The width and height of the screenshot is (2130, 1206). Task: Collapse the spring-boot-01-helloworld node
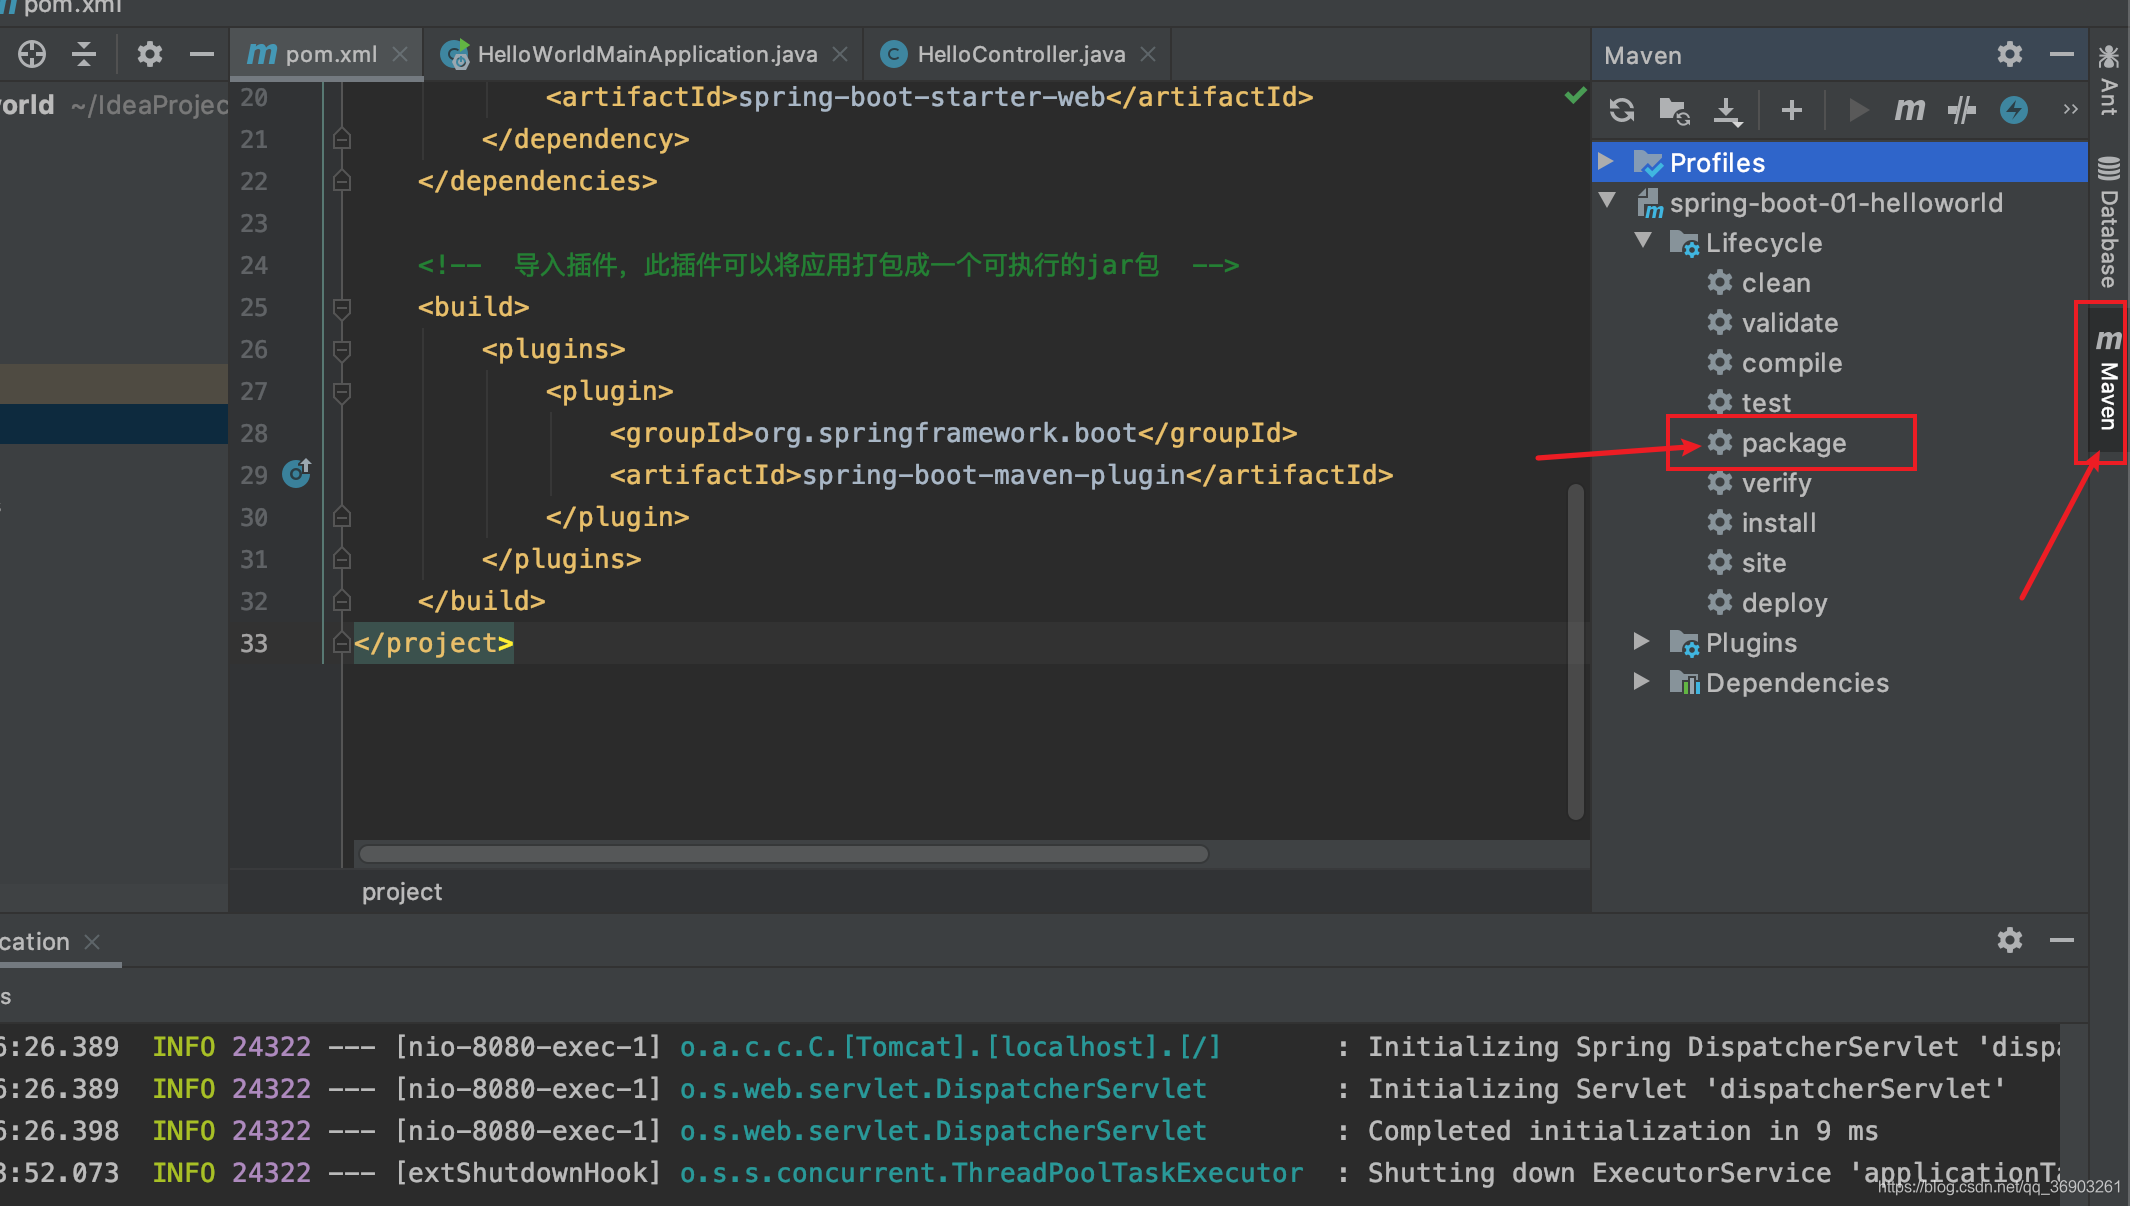point(1608,200)
